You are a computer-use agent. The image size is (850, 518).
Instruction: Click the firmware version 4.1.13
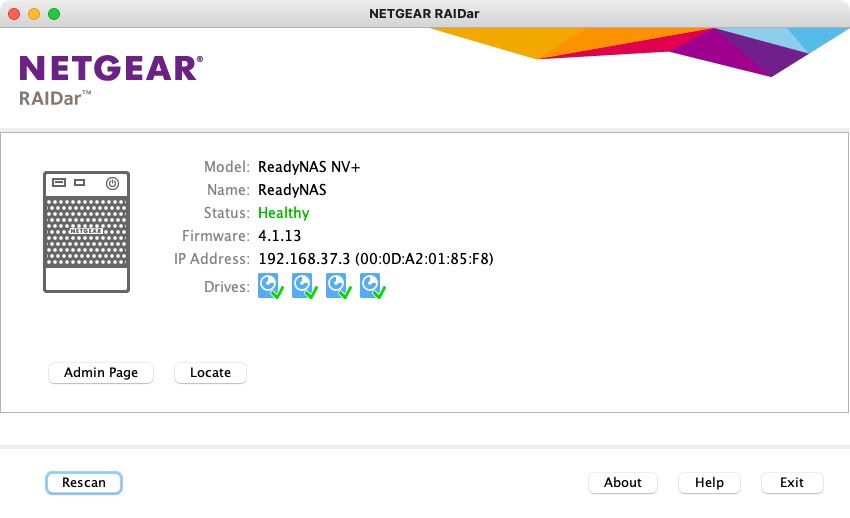(x=279, y=236)
